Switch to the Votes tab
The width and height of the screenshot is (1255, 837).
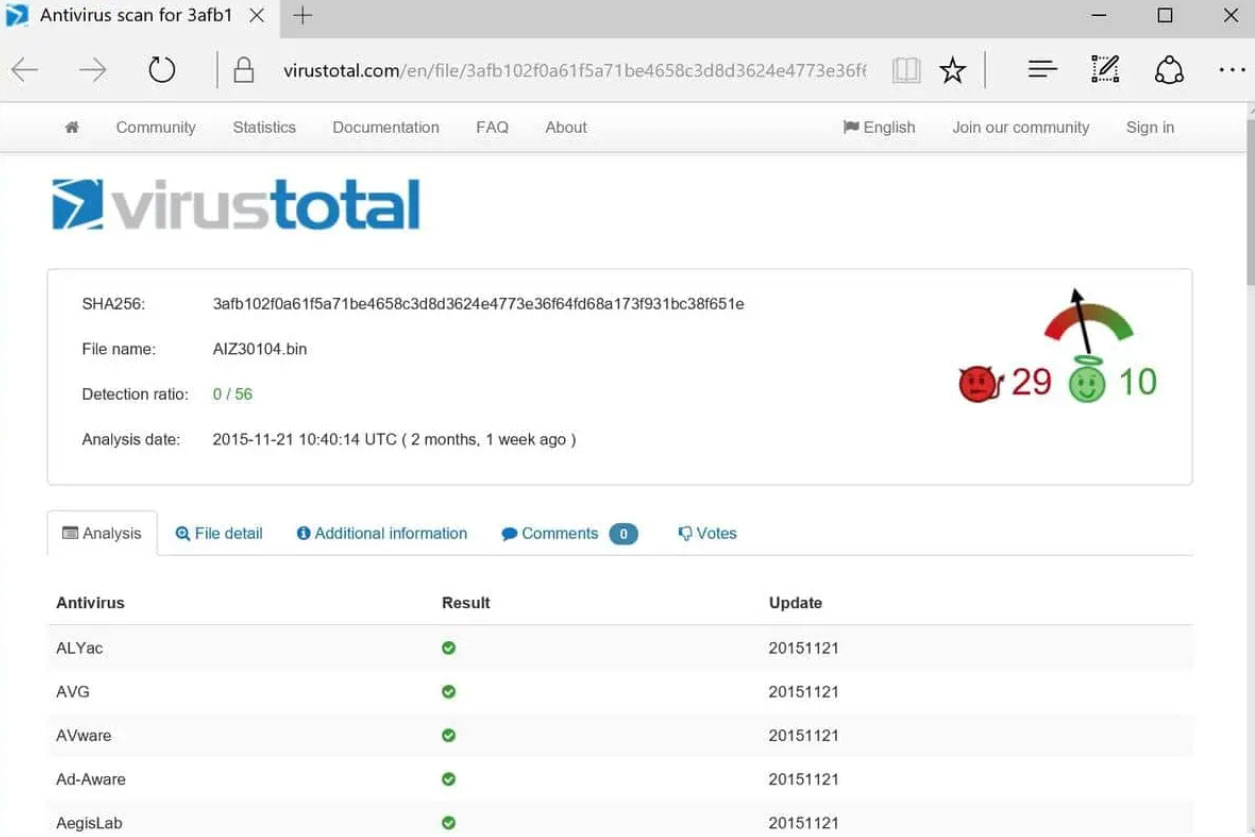[707, 534]
